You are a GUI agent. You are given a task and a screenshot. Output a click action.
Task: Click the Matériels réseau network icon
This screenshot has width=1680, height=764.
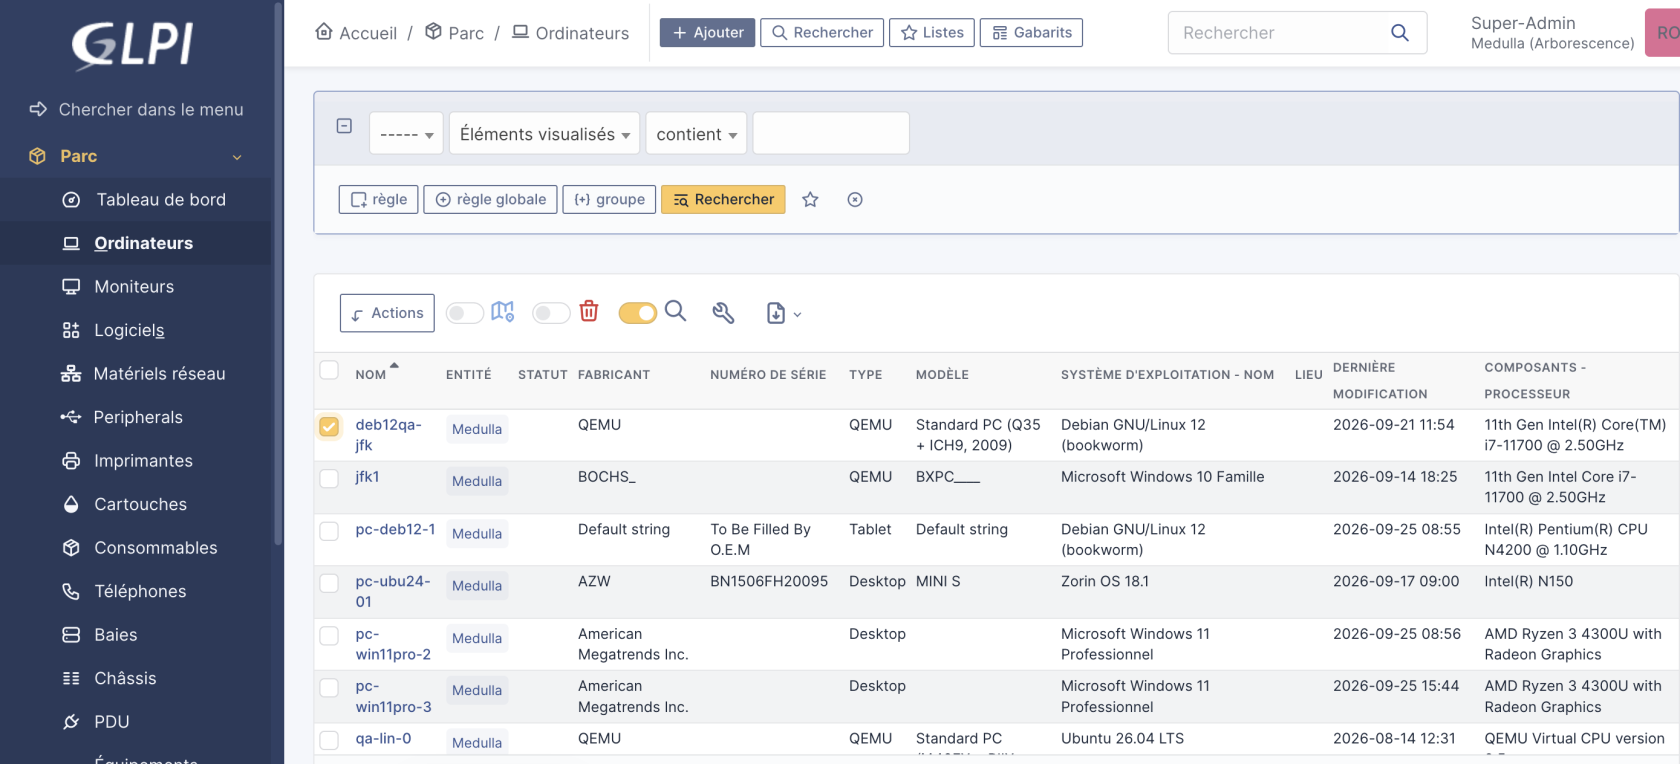[x=71, y=374]
